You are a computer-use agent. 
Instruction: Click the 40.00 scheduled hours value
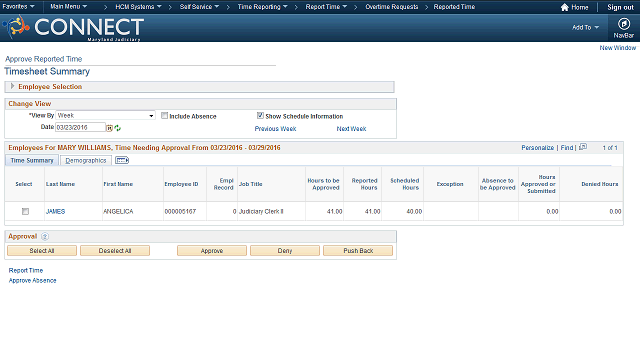pos(414,211)
